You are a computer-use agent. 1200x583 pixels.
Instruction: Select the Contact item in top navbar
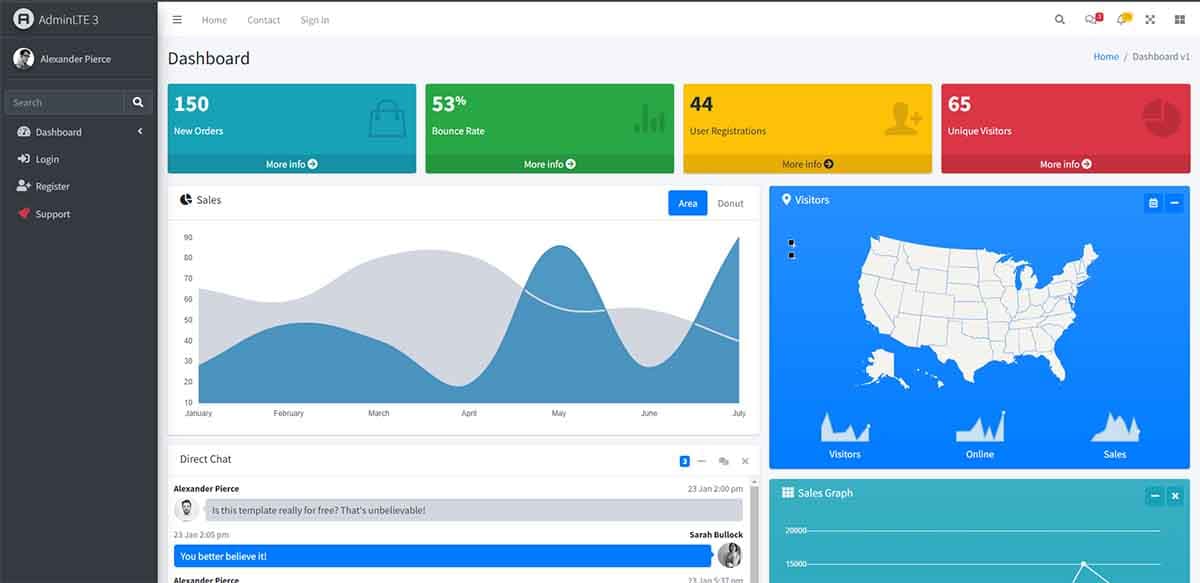tap(264, 20)
